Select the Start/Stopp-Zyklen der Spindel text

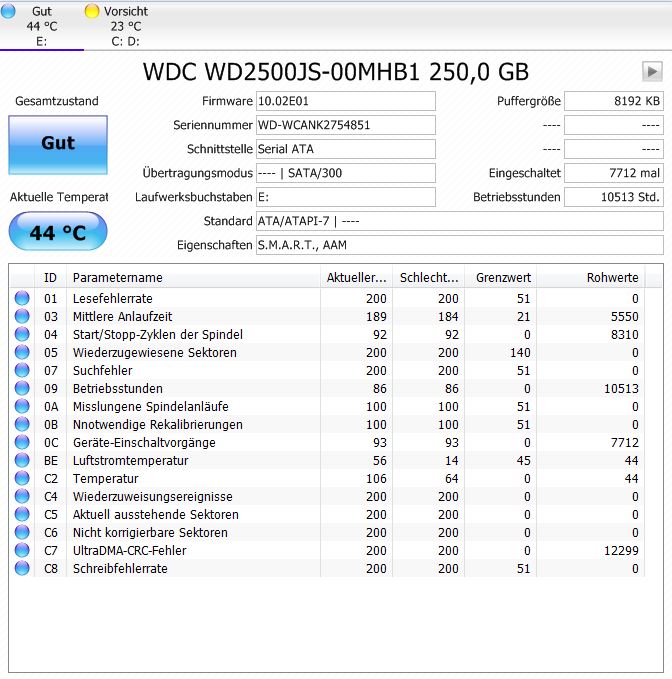click(x=158, y=334)
